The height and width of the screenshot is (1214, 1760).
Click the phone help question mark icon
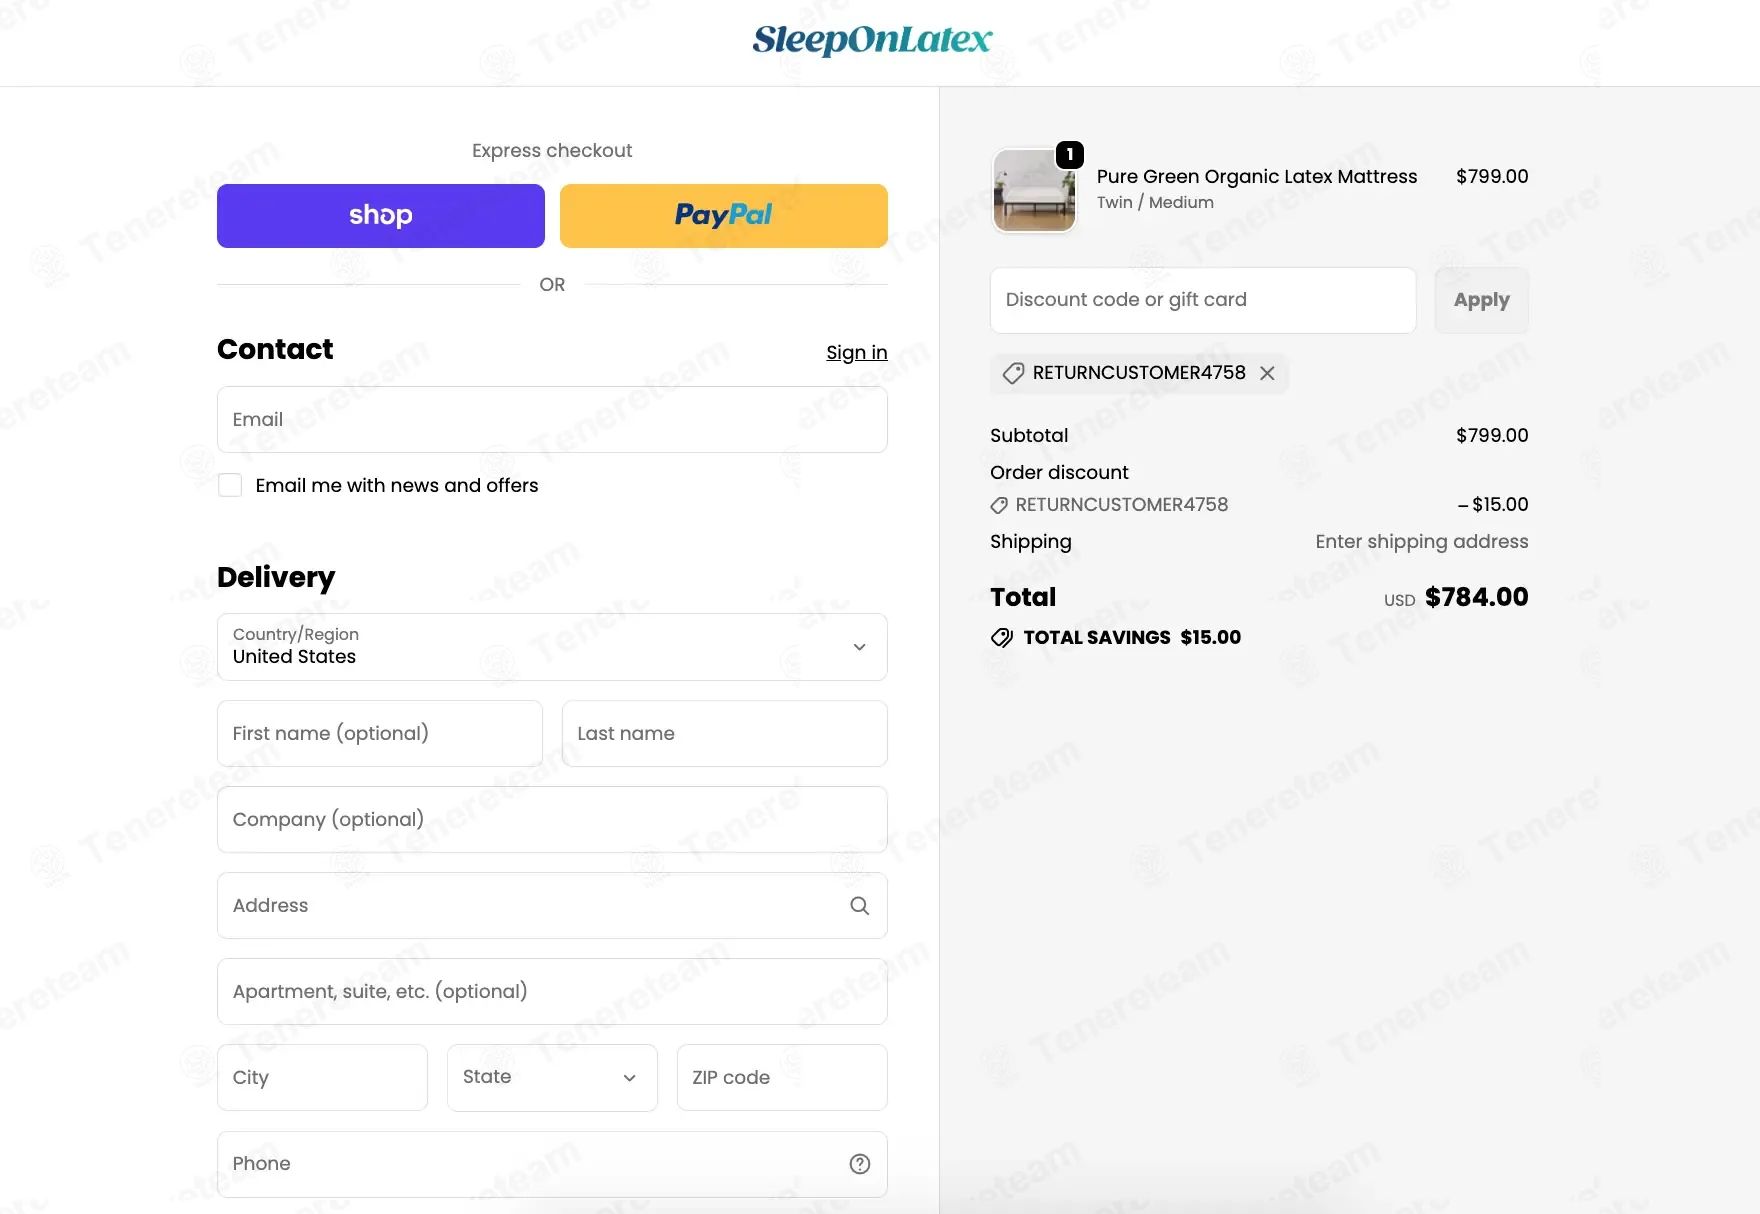pos(860,1164)
